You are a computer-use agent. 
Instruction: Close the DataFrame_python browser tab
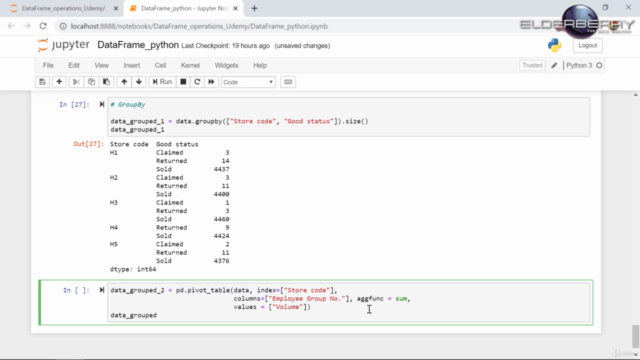[236, 8]
